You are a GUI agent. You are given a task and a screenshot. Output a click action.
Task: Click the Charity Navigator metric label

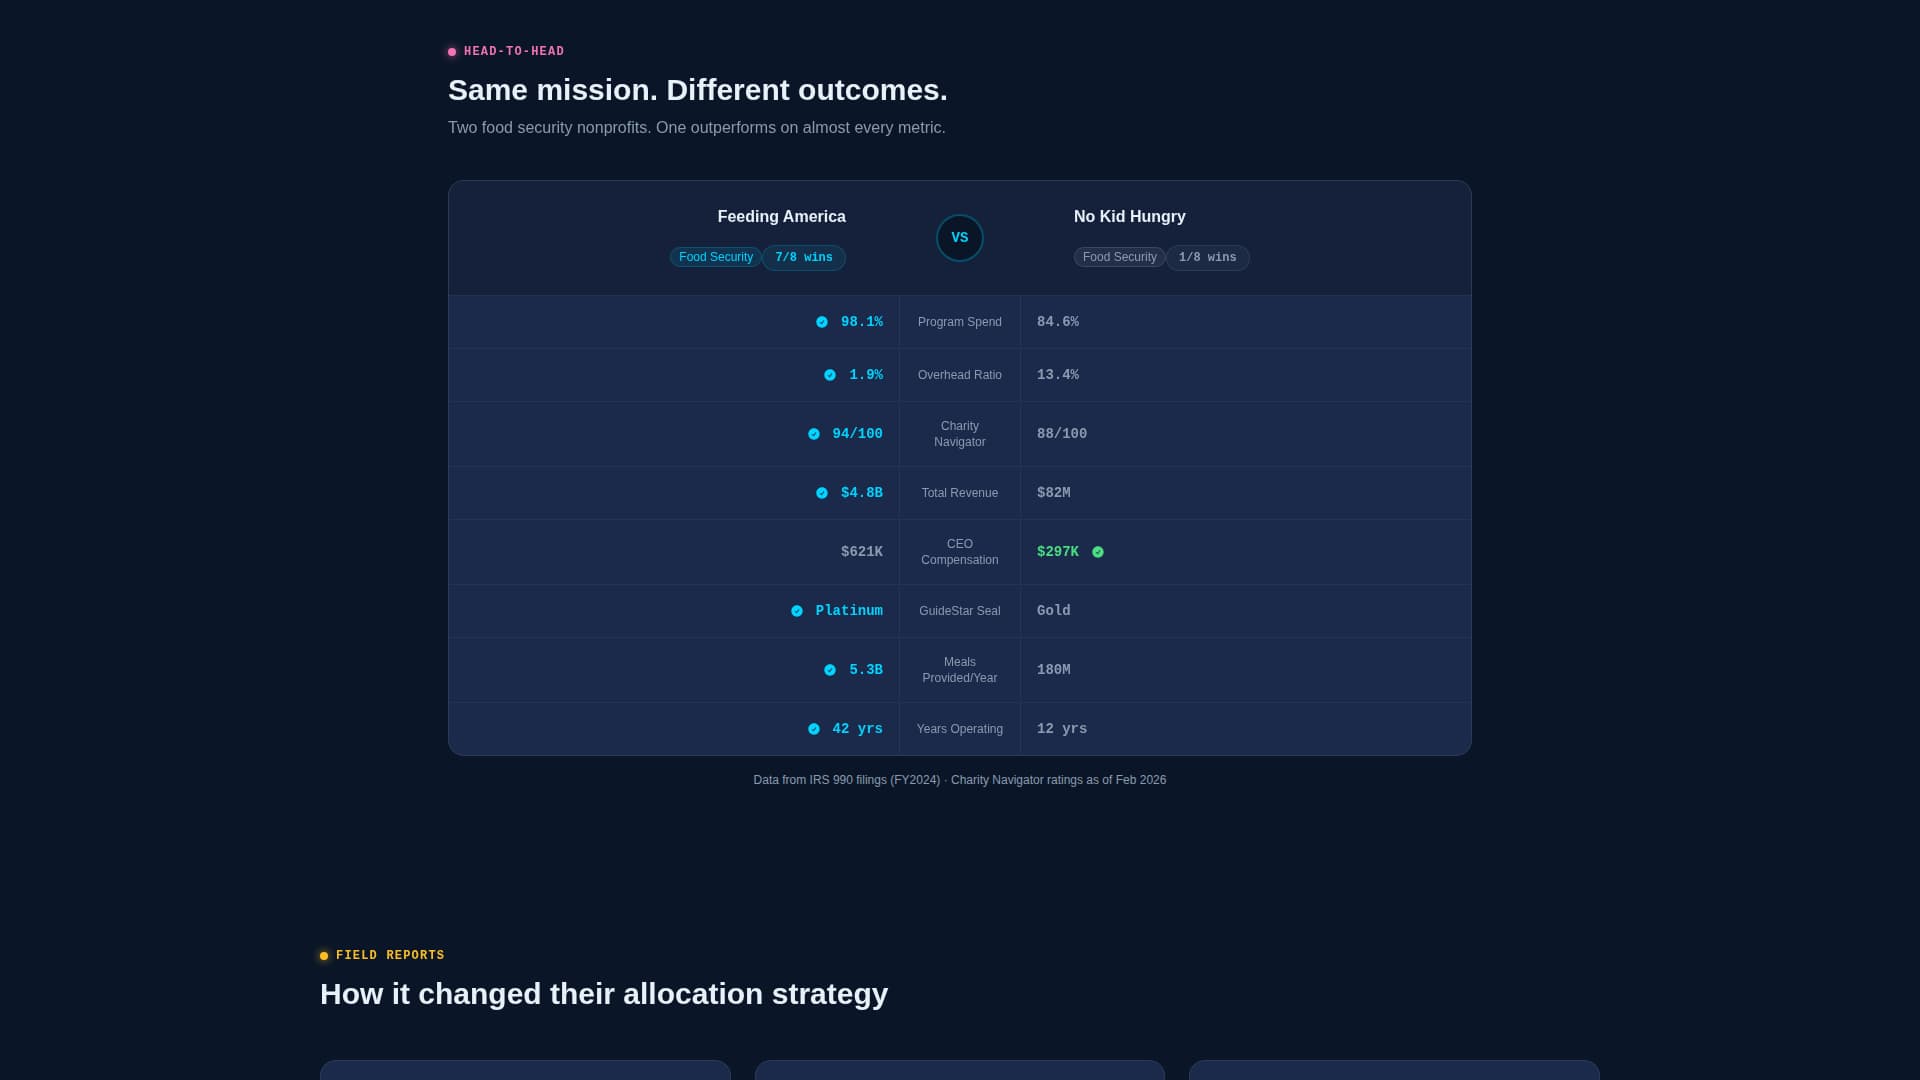[x=960, y=434]
